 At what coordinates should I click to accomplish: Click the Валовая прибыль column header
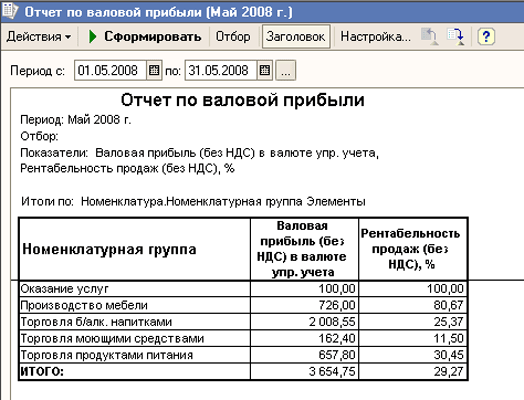[x=304, y=249]
